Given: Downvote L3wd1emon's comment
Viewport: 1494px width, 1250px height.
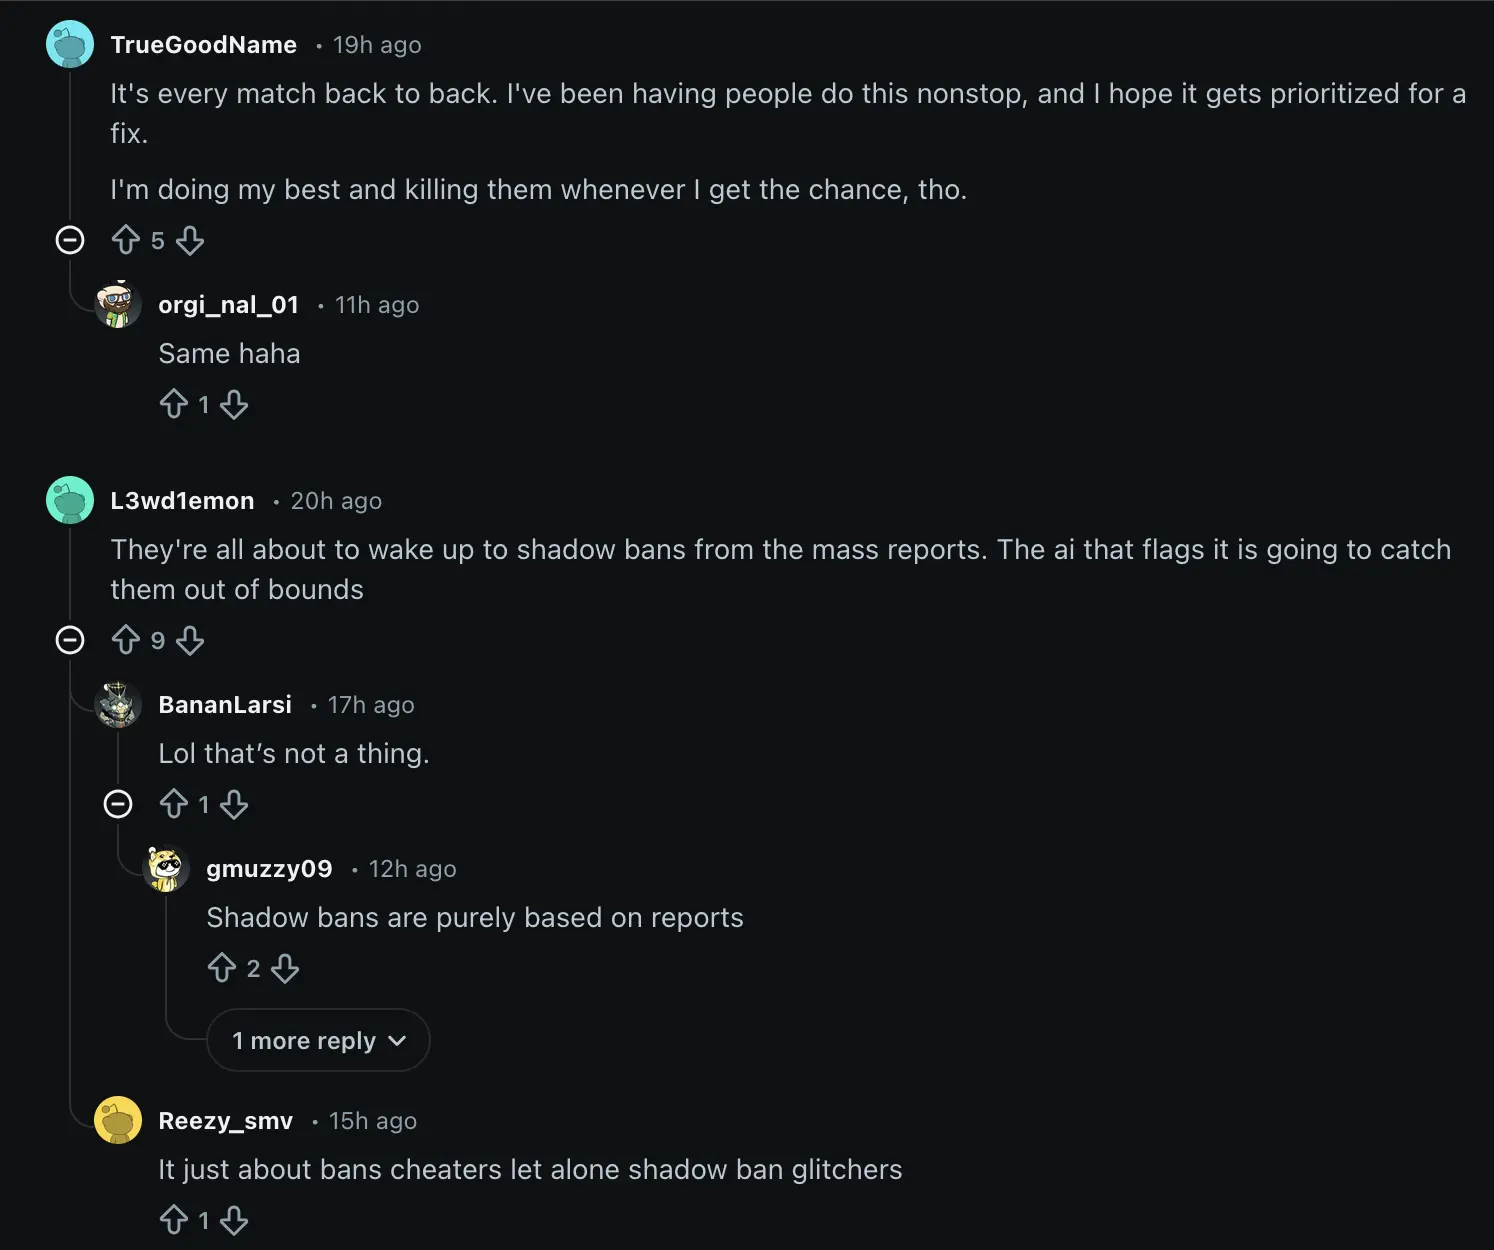Looking at the screenshot, I should point(190,640).
